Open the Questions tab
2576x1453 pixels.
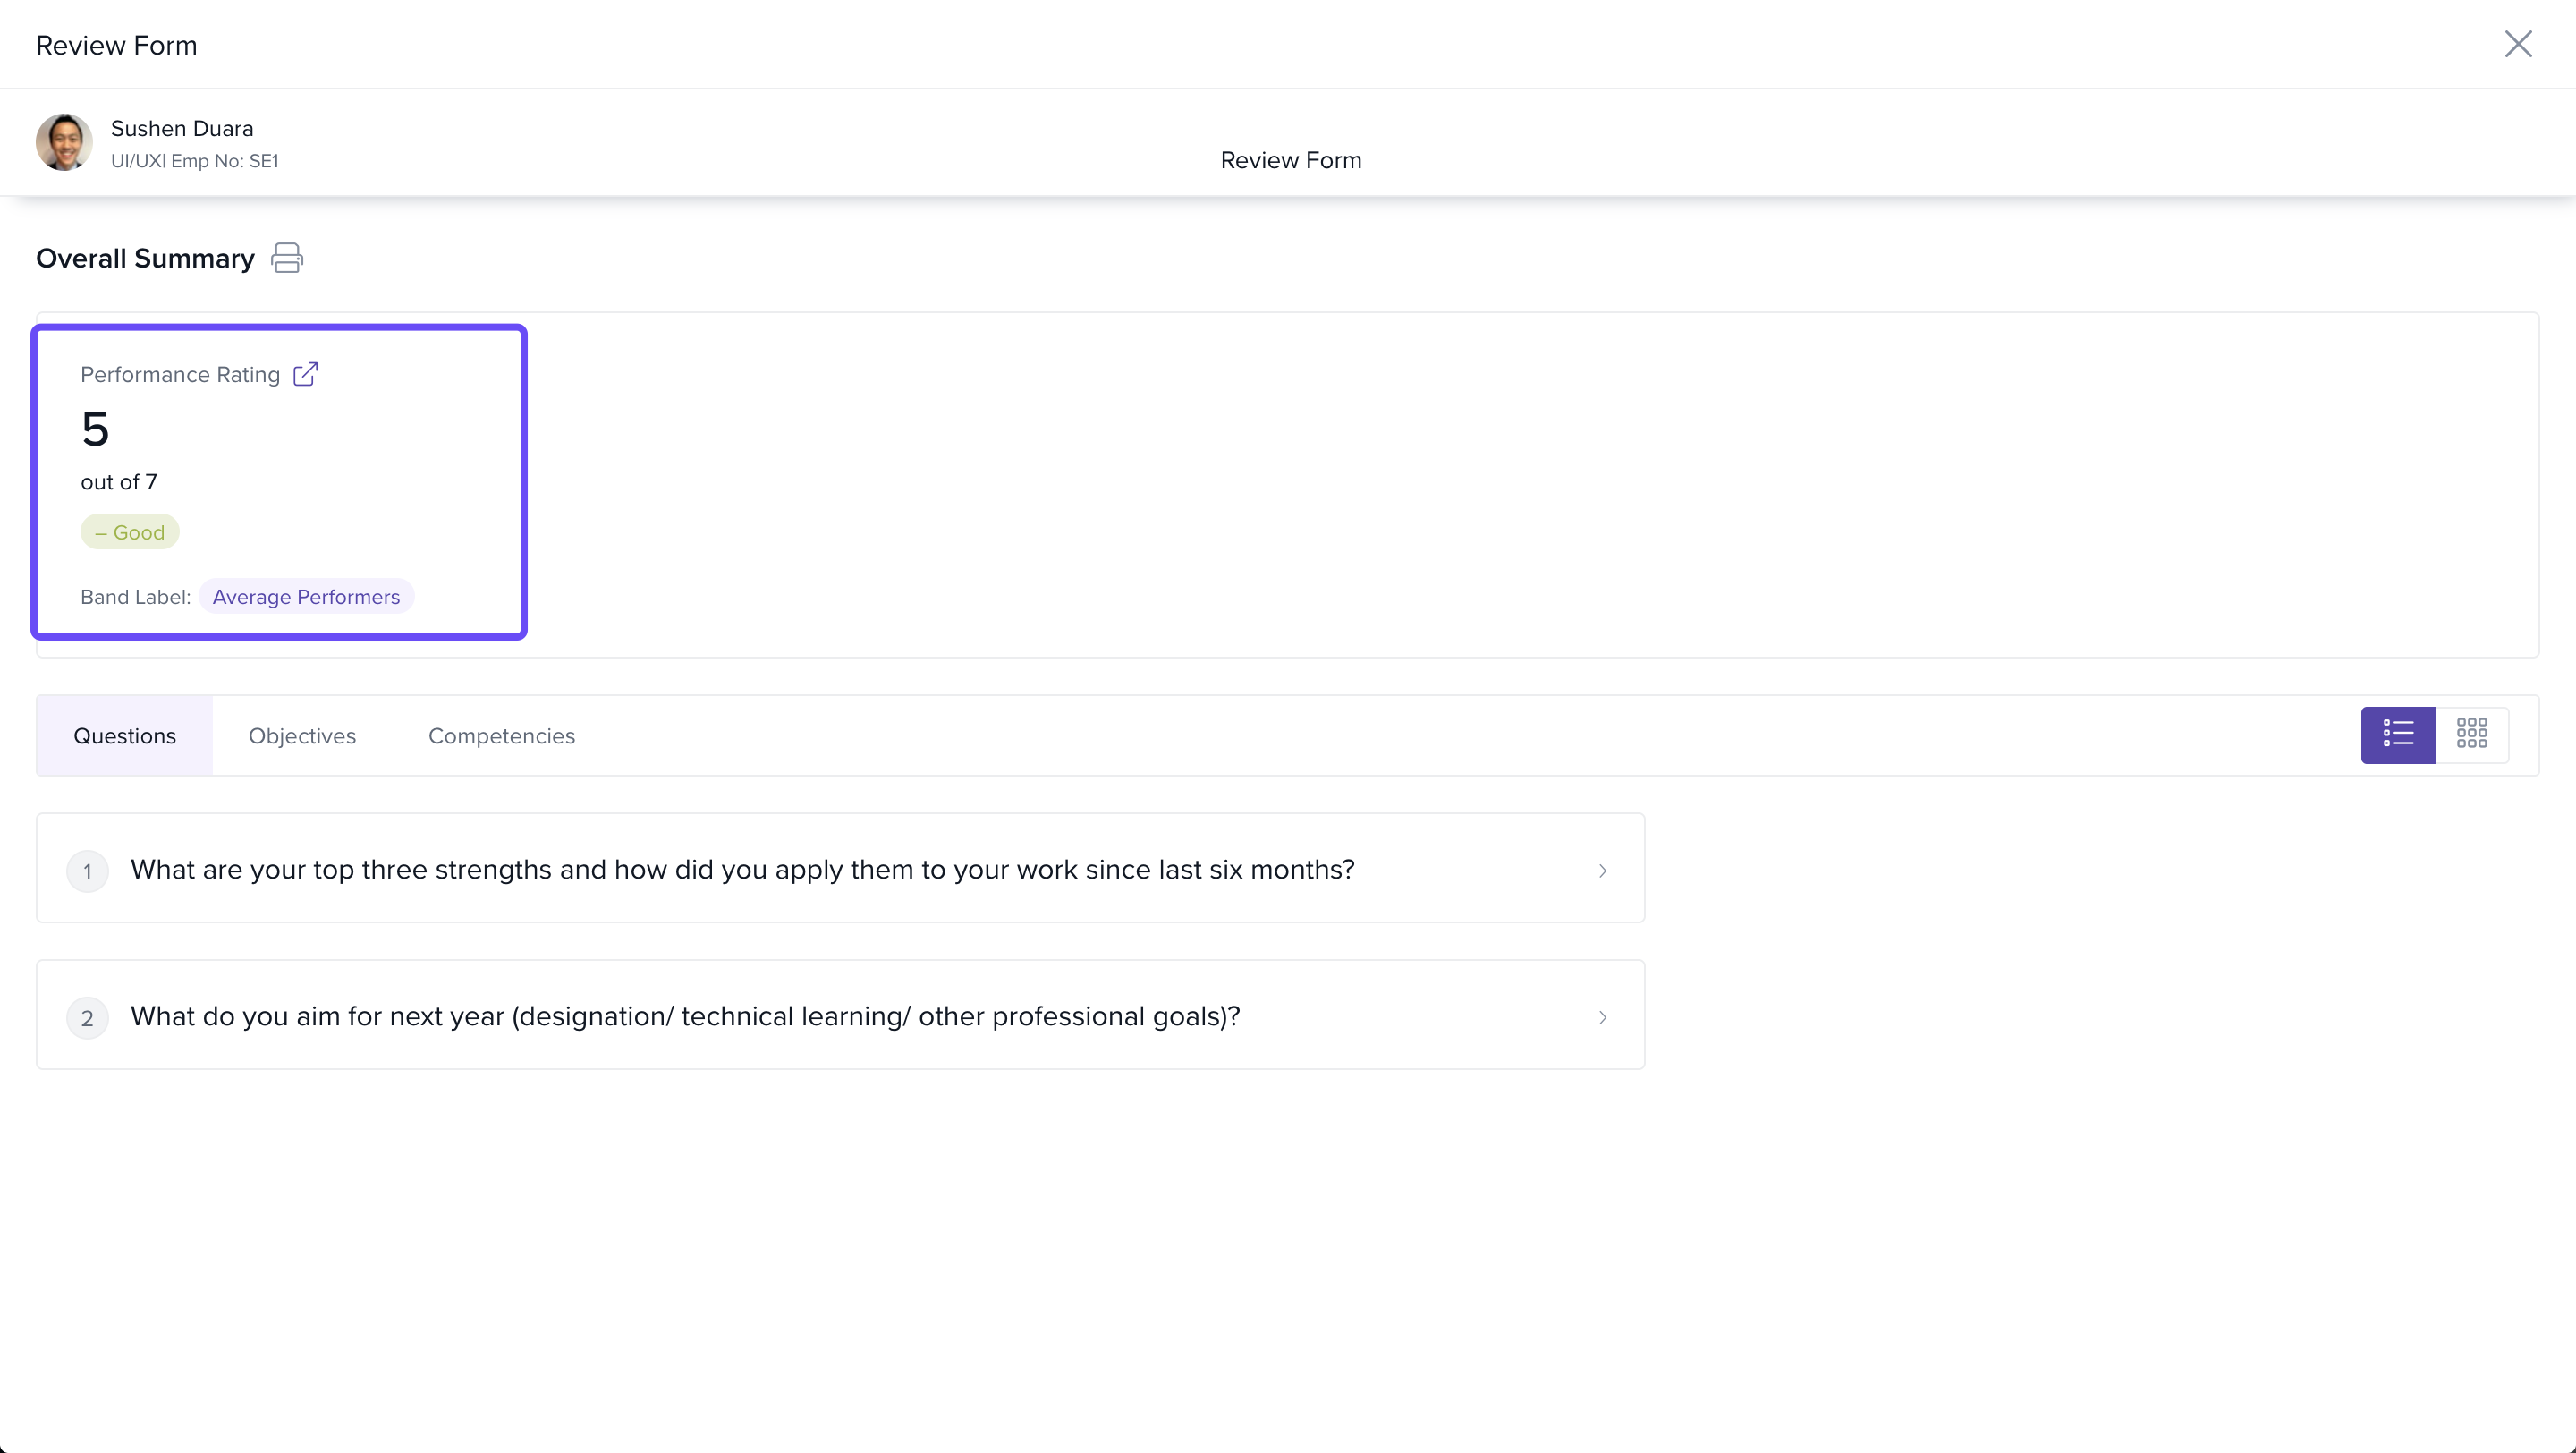click(124, 736)
